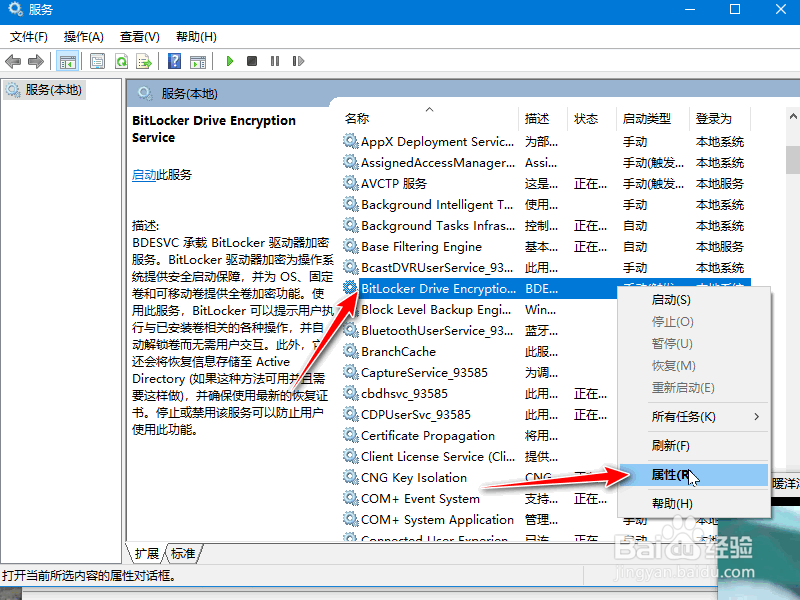Image resolution: width=800 pixels, height=600 pixels.
Task: Sort by the 启动类型 column header
Action: (x=653, y=119)
